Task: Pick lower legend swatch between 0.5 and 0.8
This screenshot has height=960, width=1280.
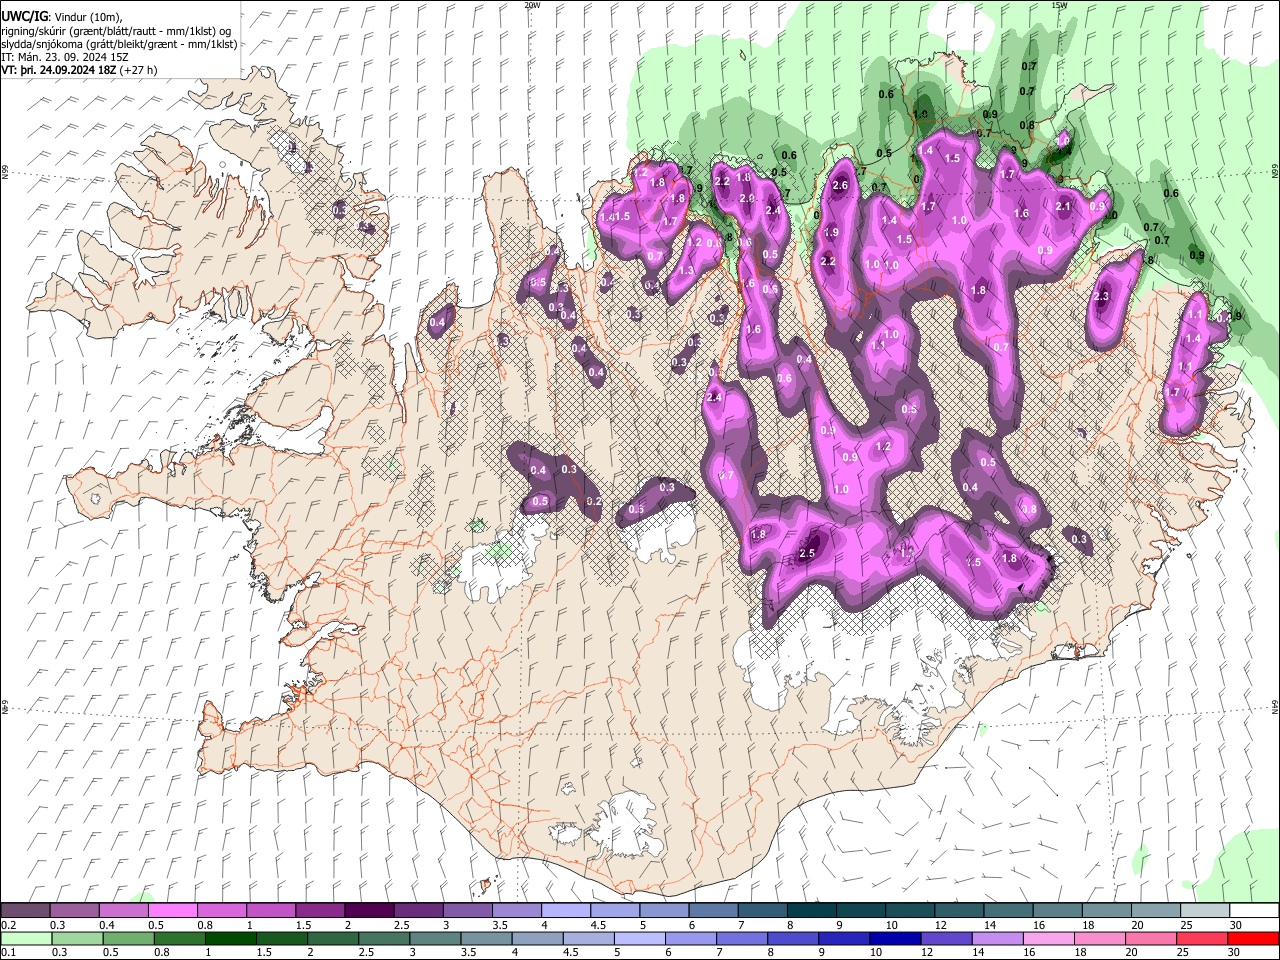Action: pyautogui.click(x=128, y=938)
